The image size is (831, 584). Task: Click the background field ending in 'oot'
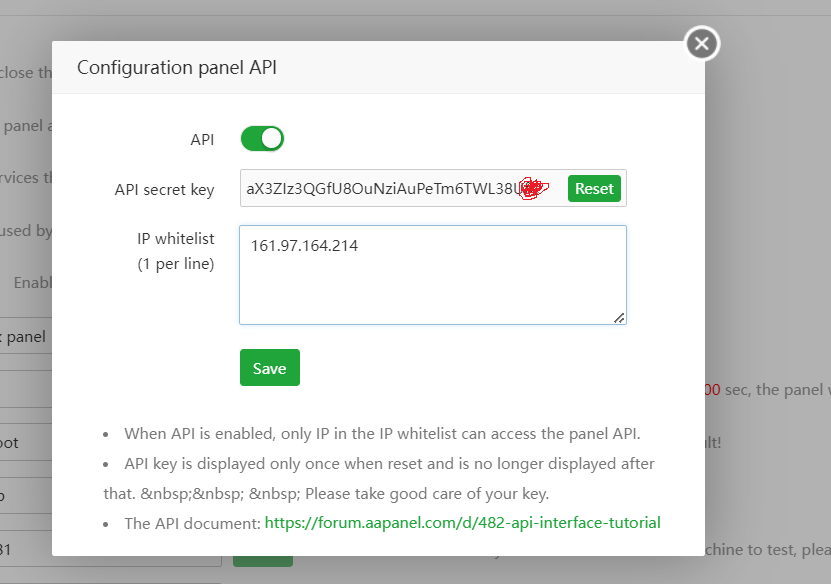coord(25,441)
